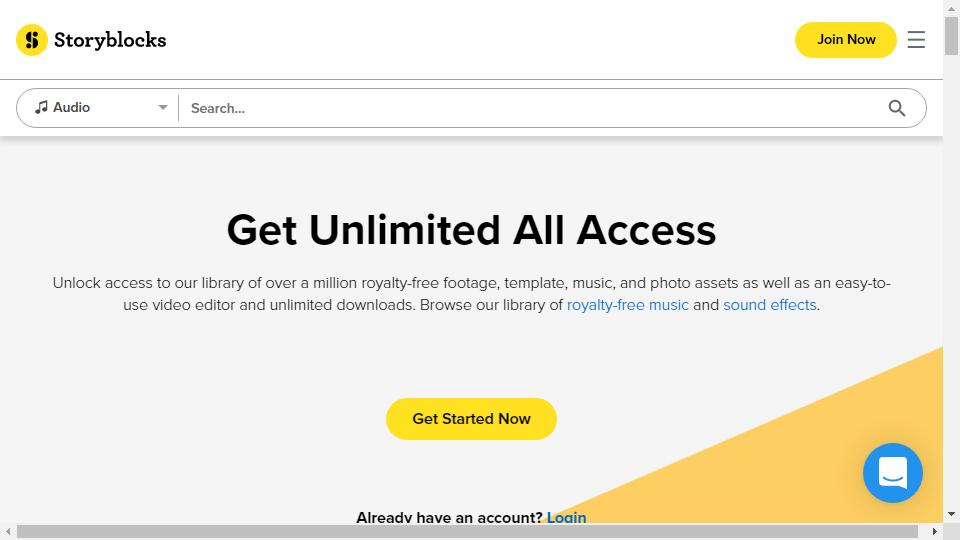Click the horizontal scrollbar left arrow
The image size is (960, 540).
click(8, 531)
